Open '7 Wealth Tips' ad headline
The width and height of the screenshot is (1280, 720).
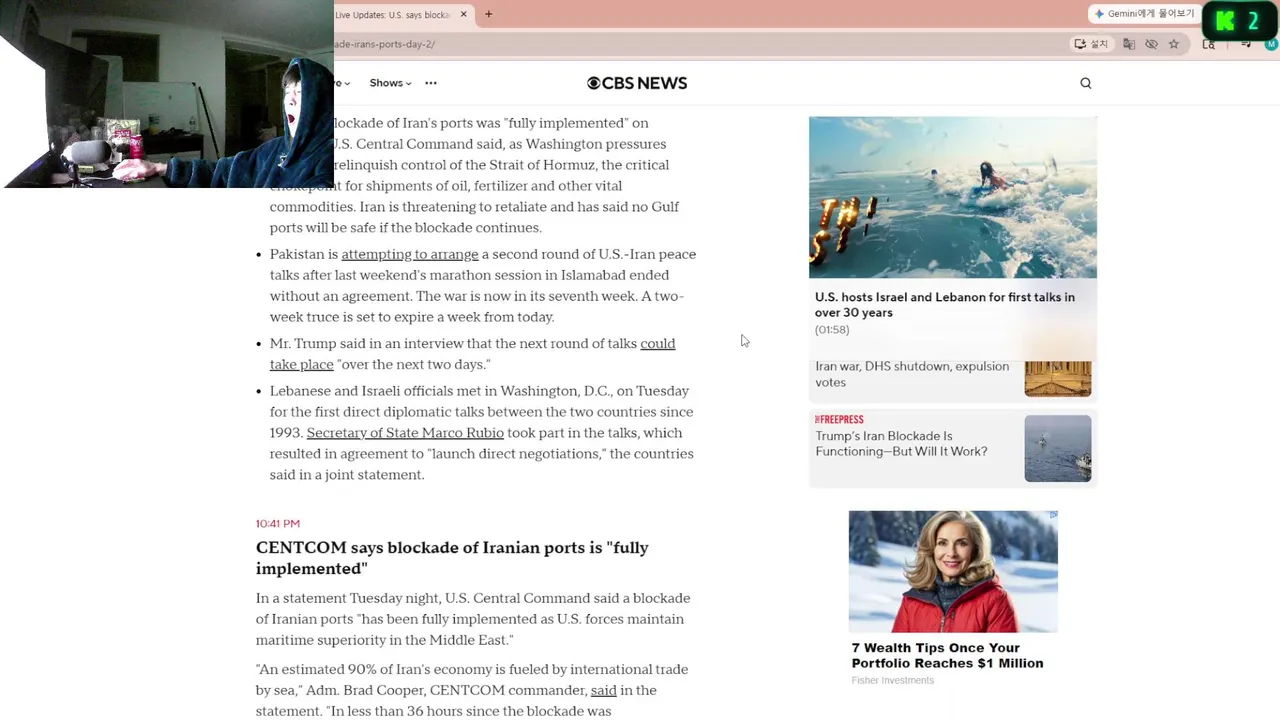pyautogui.click(x=947, y=656)
